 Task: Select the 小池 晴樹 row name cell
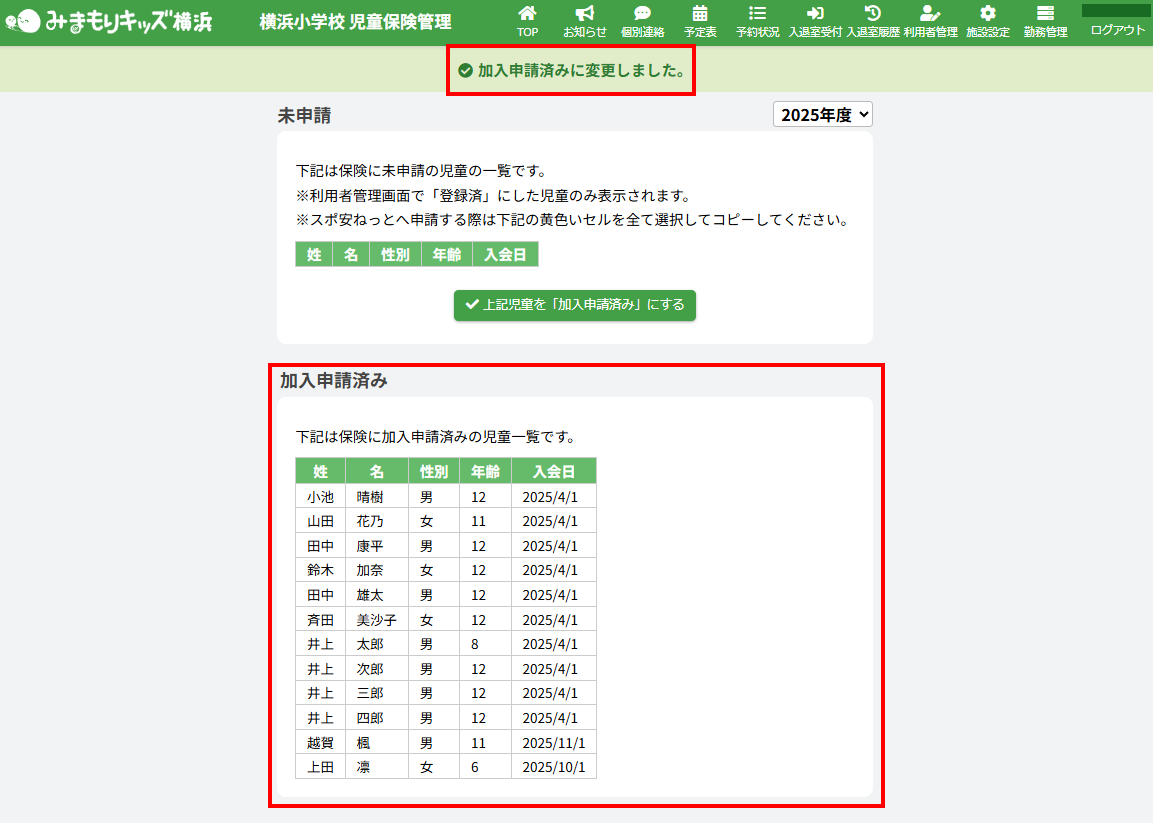point(376,496)
